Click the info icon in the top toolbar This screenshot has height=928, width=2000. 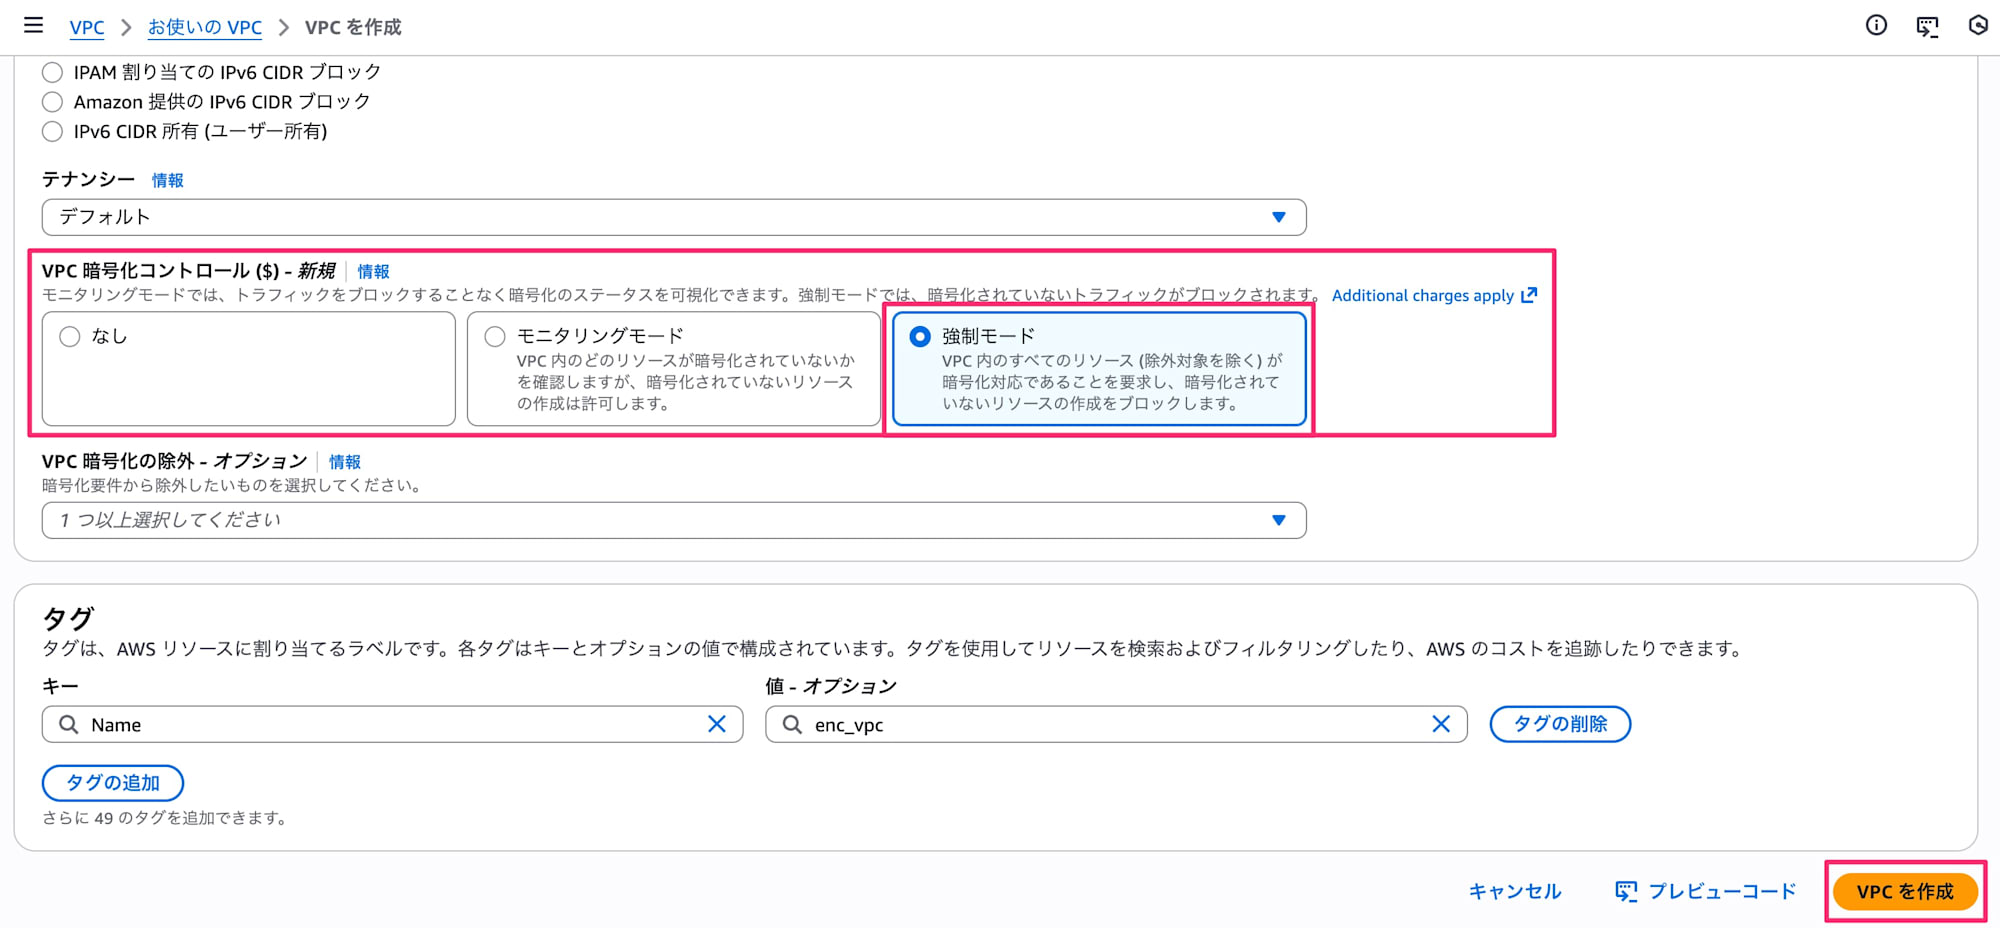coord(1875,25)
